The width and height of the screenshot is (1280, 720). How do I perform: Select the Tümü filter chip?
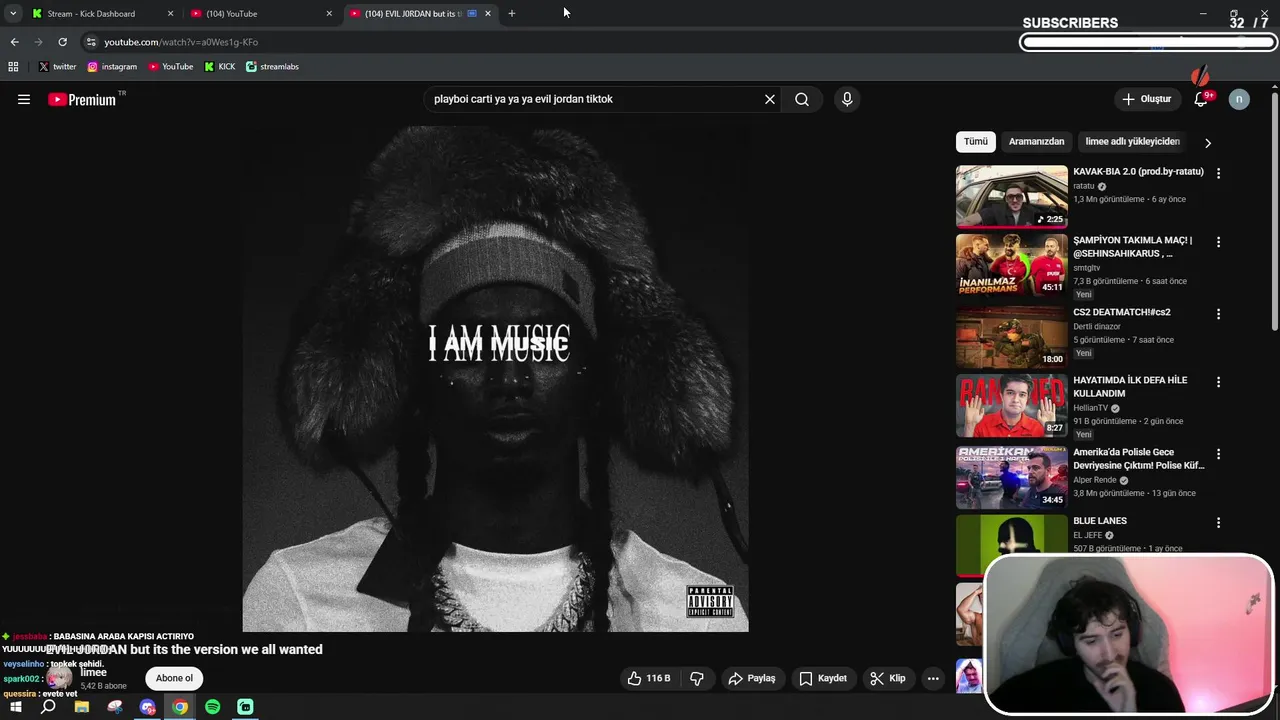(975, 142)
